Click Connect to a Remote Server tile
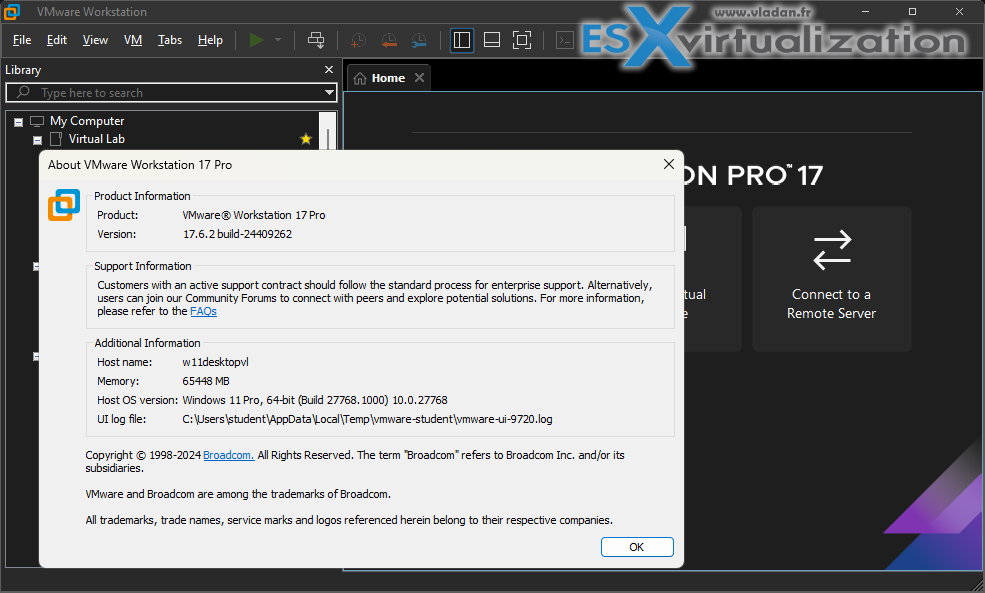 tap(832, 278)
